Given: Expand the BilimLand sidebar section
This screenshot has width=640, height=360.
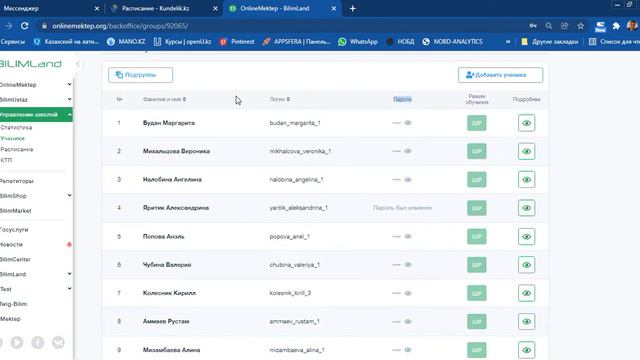Looking at the screenshot, I should pos(69,274).
